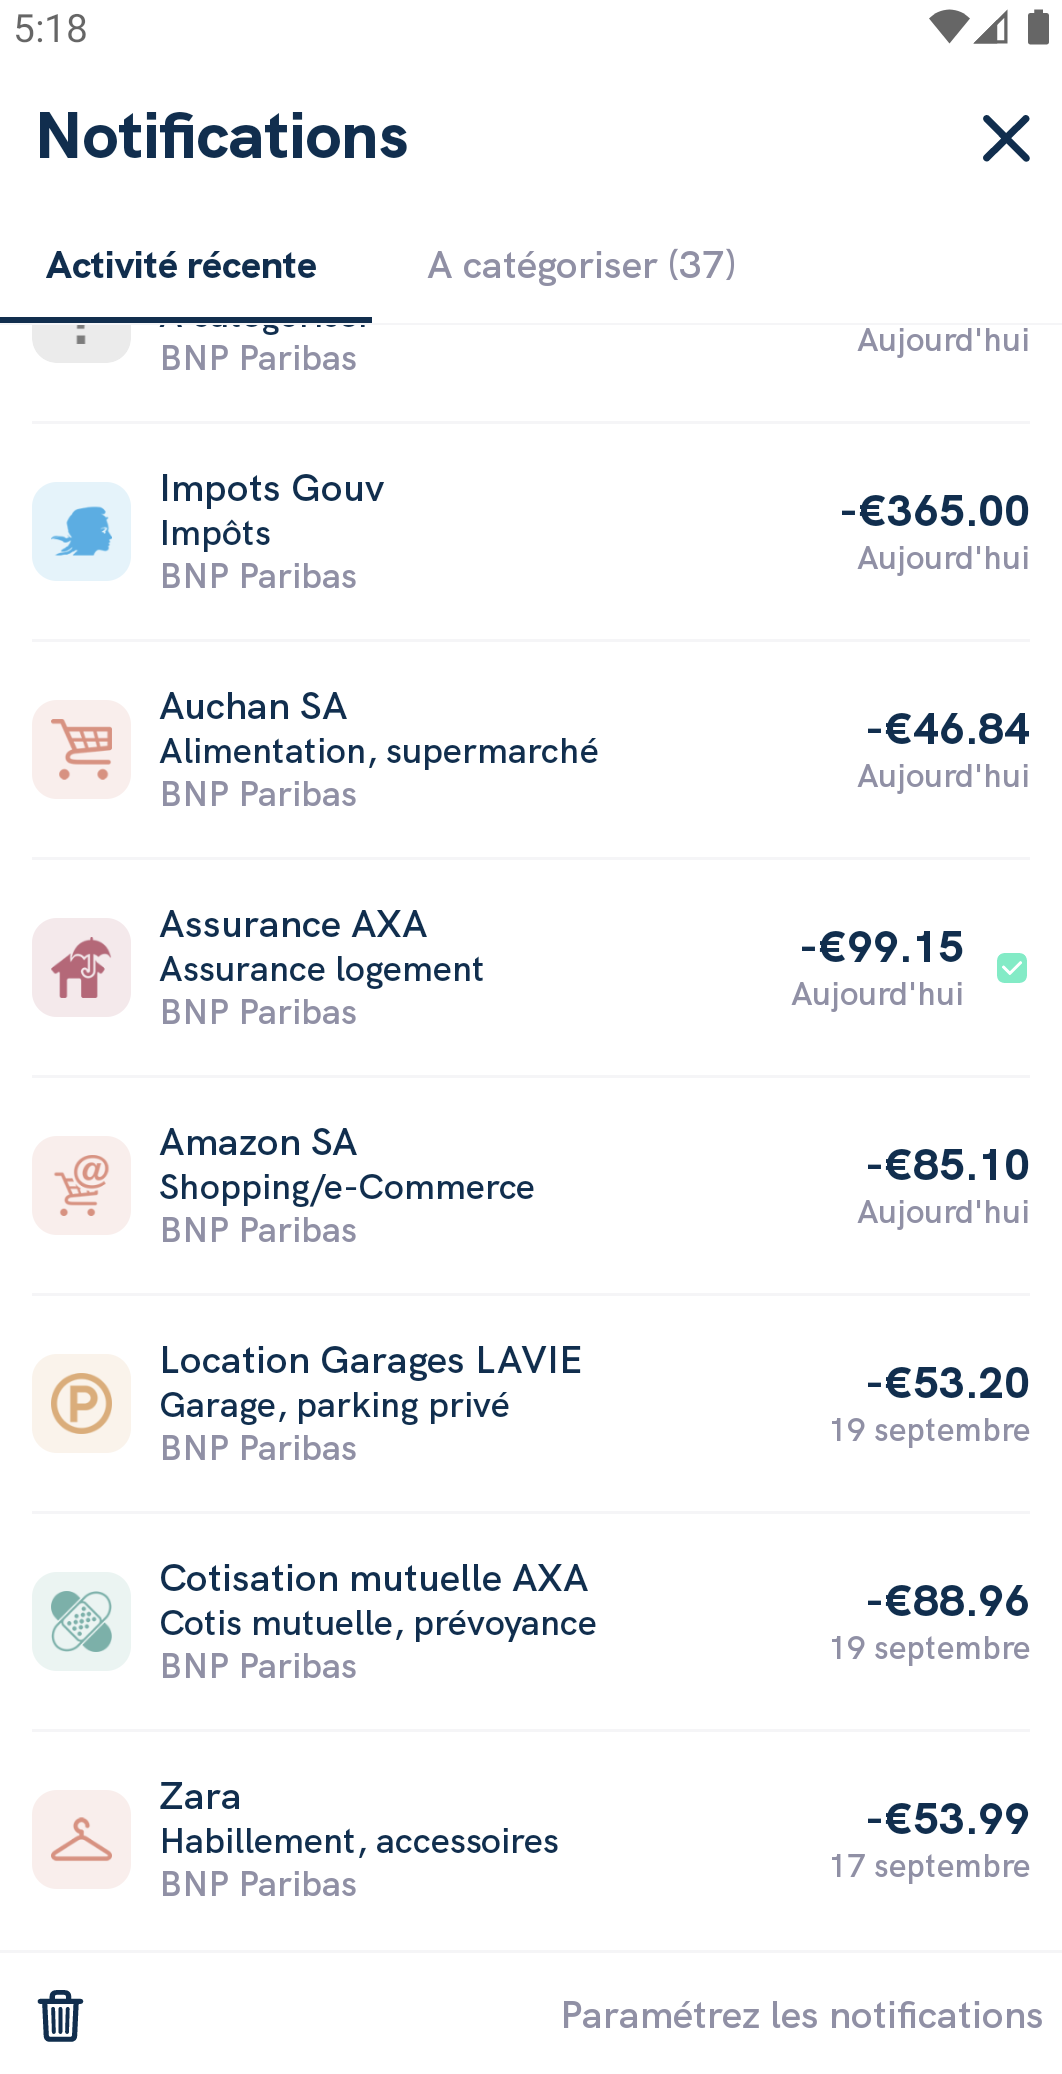The width and height of the screenshot is (1062, 2074).
Task: Tap the Zara clothes hanger icon
Action: tap(81, 1839)
